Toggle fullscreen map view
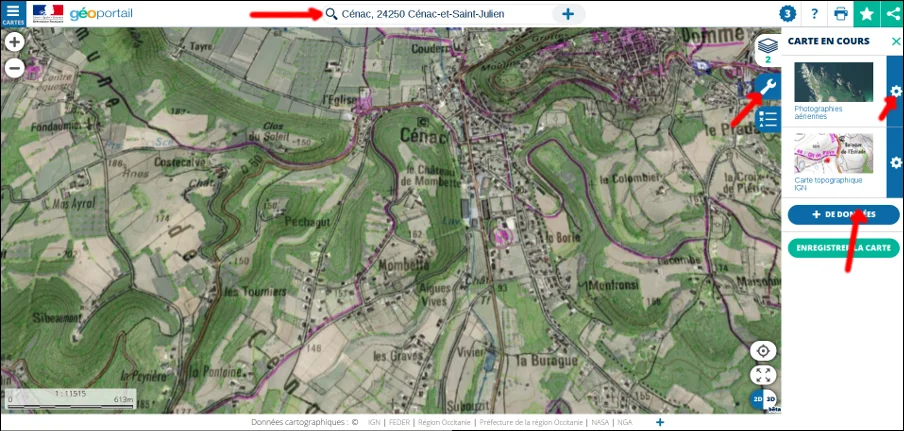The height and width of the screenshot is (431, 904). pos(763,376)
